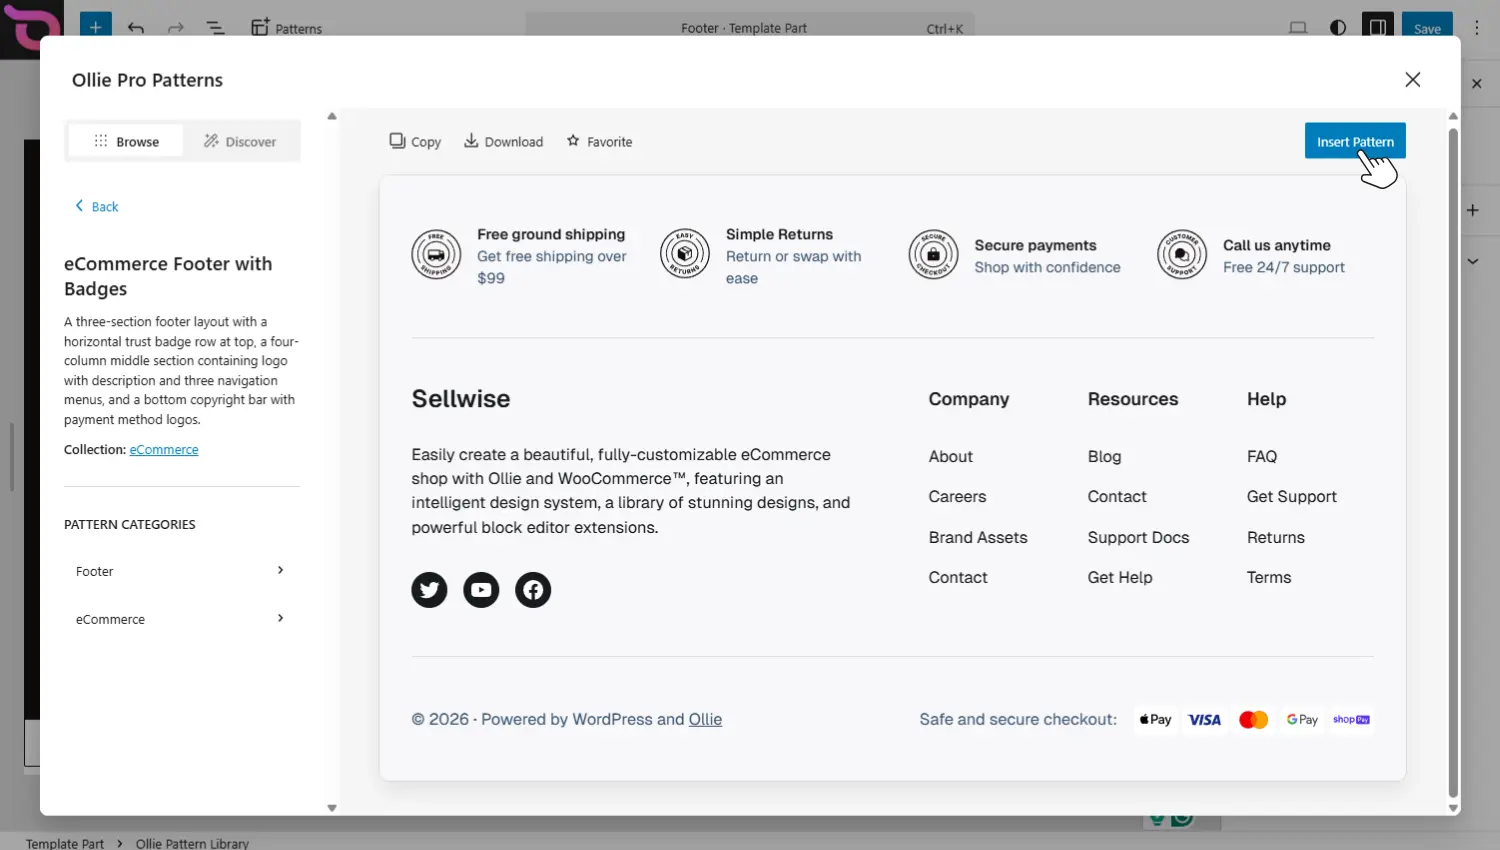Open the Ollie link in copyright line
Screen dimensions: 1500x850
pos(705,719)
